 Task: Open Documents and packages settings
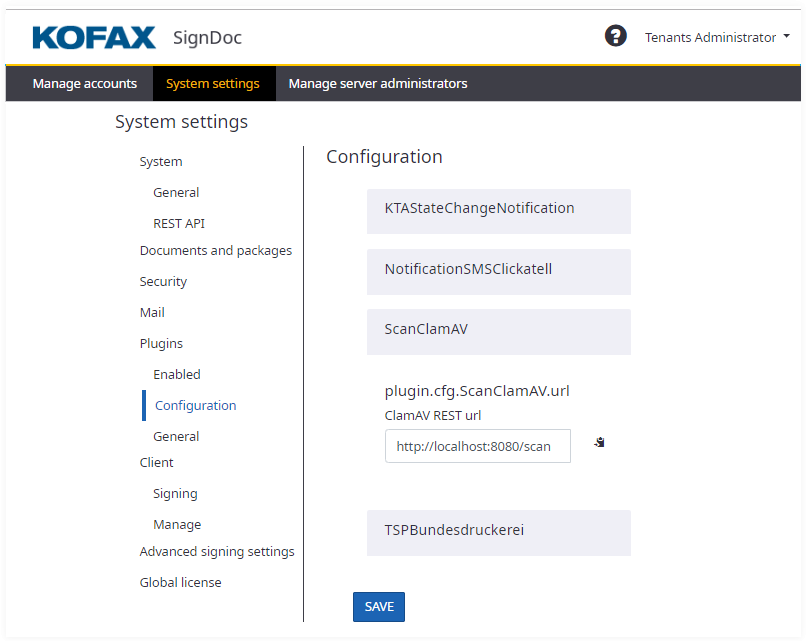click(216, 251)
